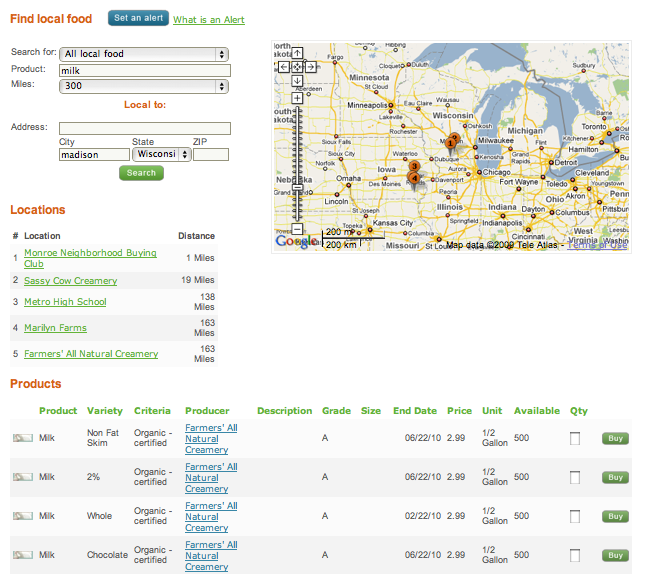
Task: Check the Qty box for Whole milk
Action: (575, 516)
